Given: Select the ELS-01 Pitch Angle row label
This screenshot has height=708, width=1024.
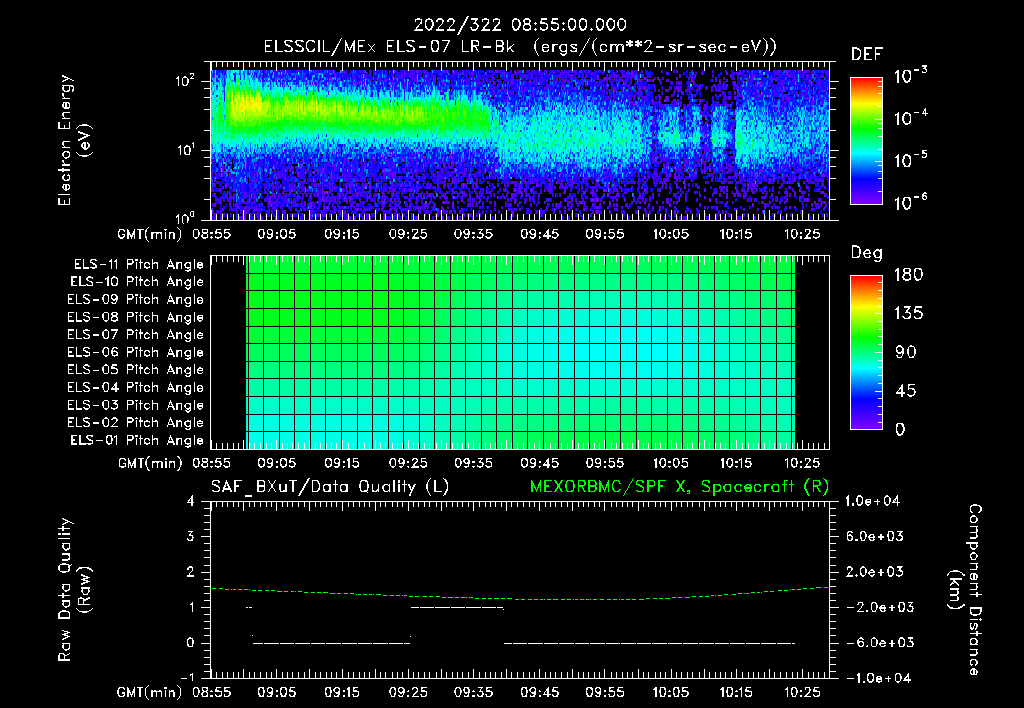Looking at the screenshot, I should click(x=136, y=440).
